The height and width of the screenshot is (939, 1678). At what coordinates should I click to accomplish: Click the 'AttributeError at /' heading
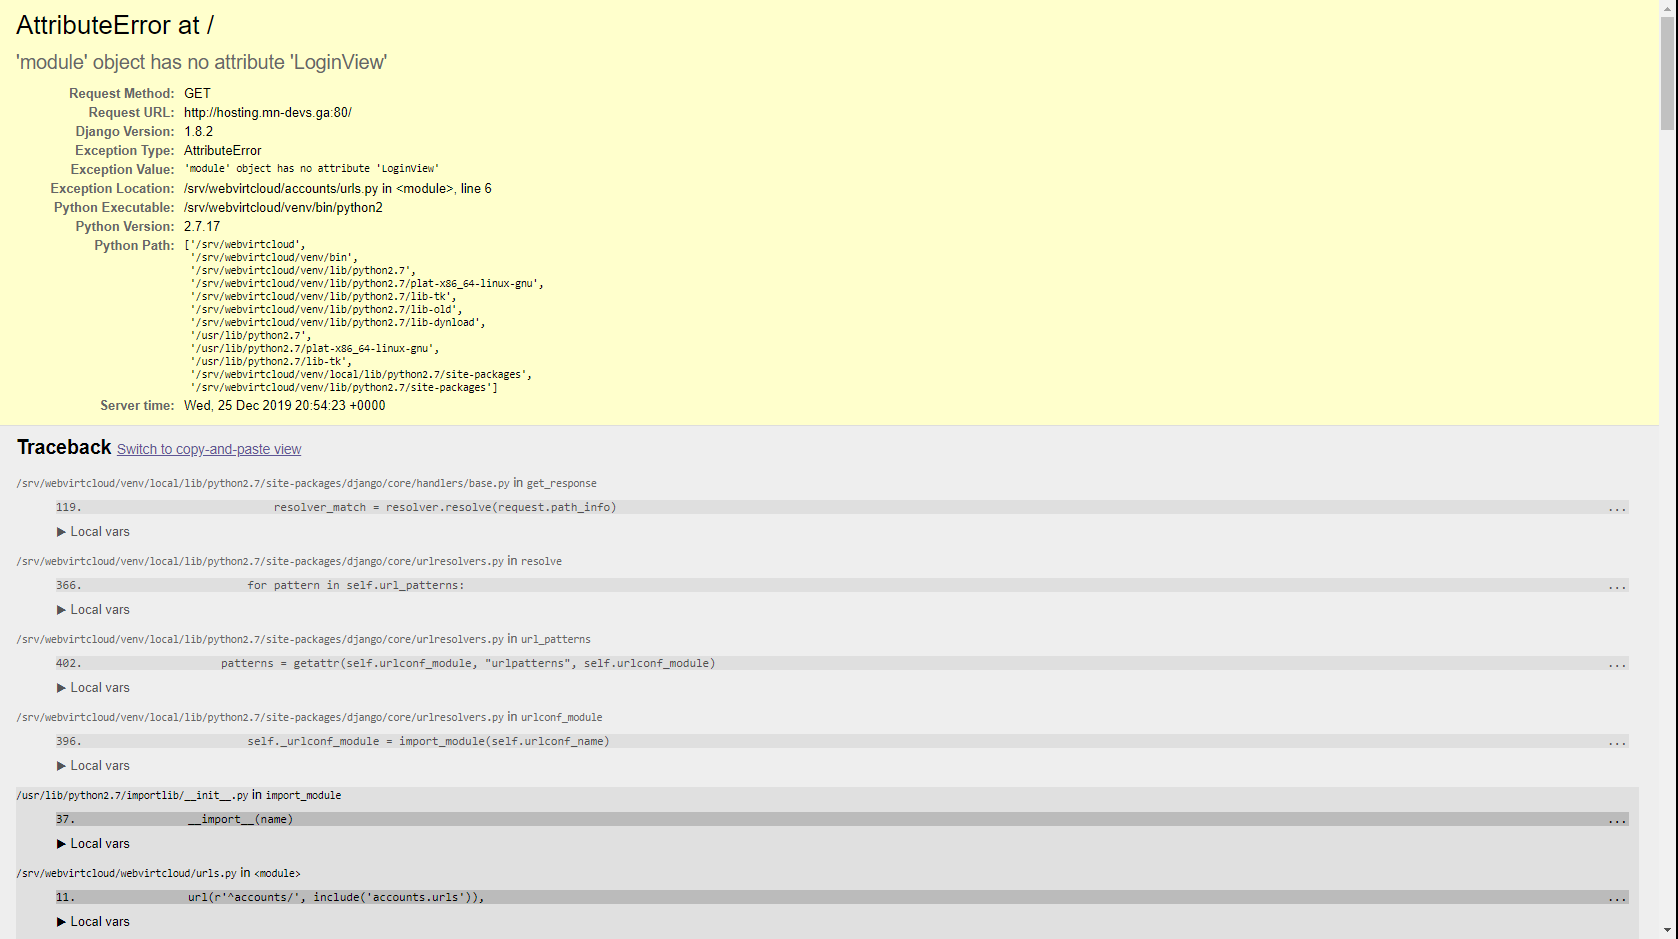pyautogui.click(x=115, y=26)
